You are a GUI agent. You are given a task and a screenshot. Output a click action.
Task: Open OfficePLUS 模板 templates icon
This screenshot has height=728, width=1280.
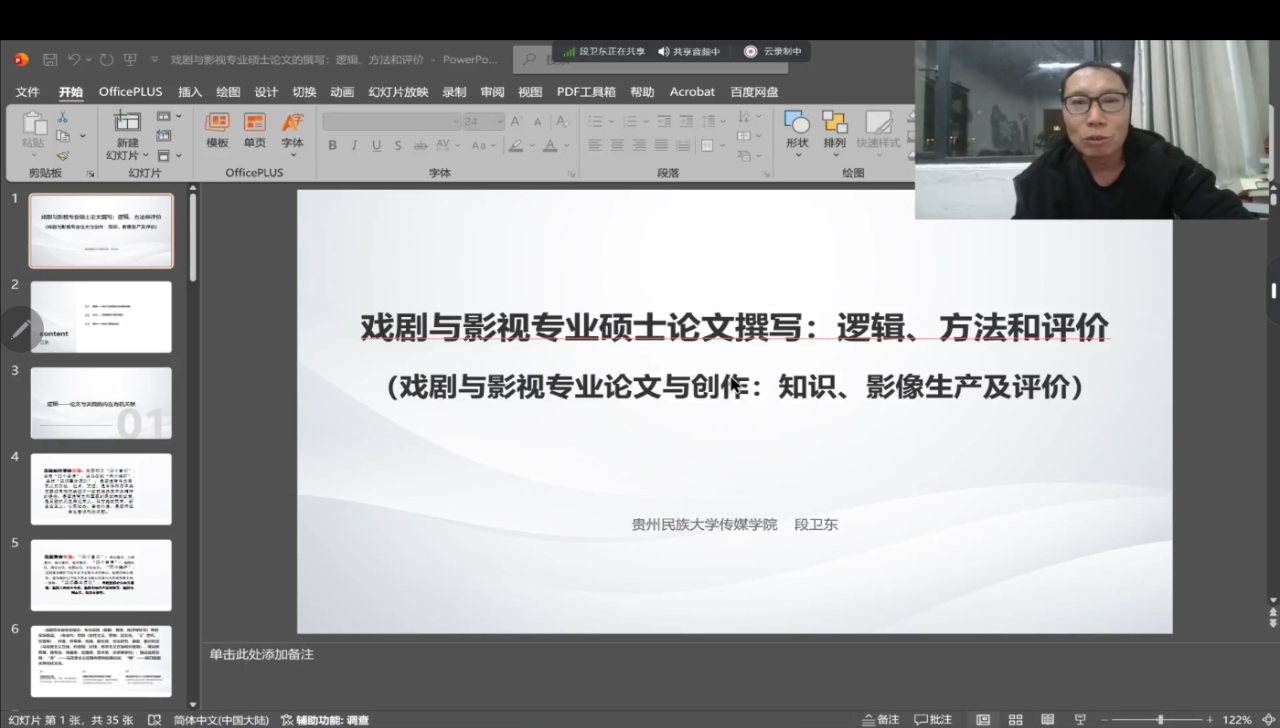[x=217, y=130]
